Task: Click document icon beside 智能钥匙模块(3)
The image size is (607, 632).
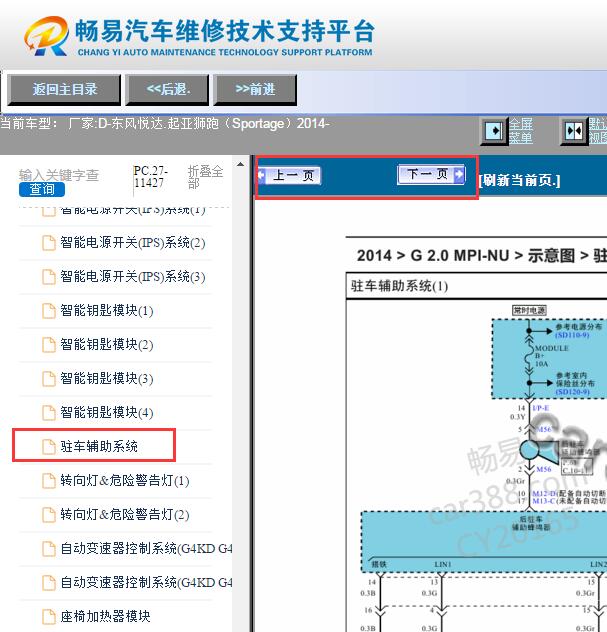Action: pyautogui.click(x=49, y=379)
